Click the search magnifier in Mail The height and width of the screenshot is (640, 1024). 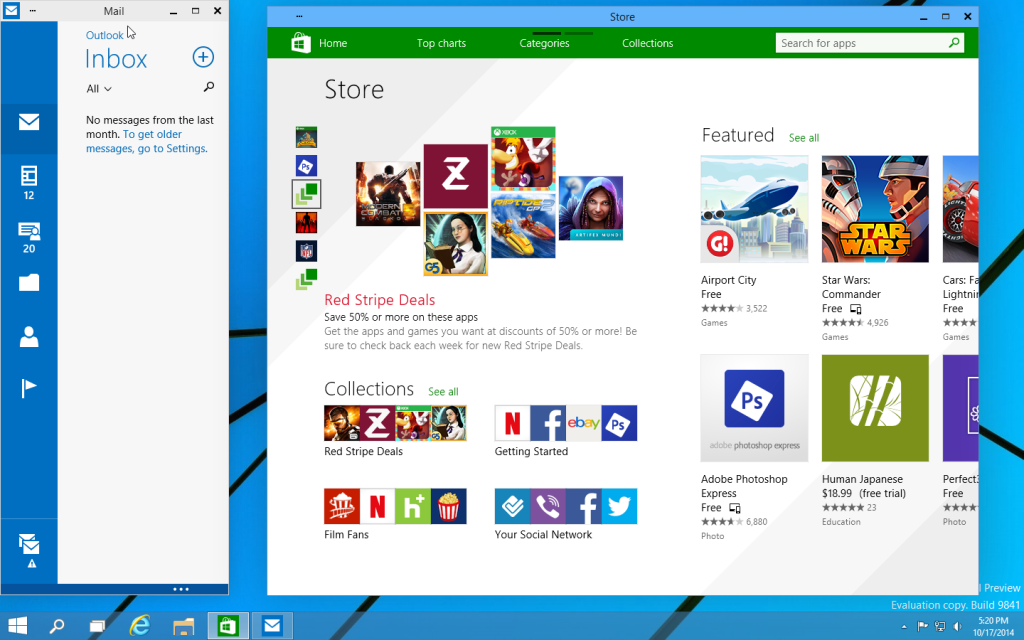pyautogui.click(x=208, y=87)
